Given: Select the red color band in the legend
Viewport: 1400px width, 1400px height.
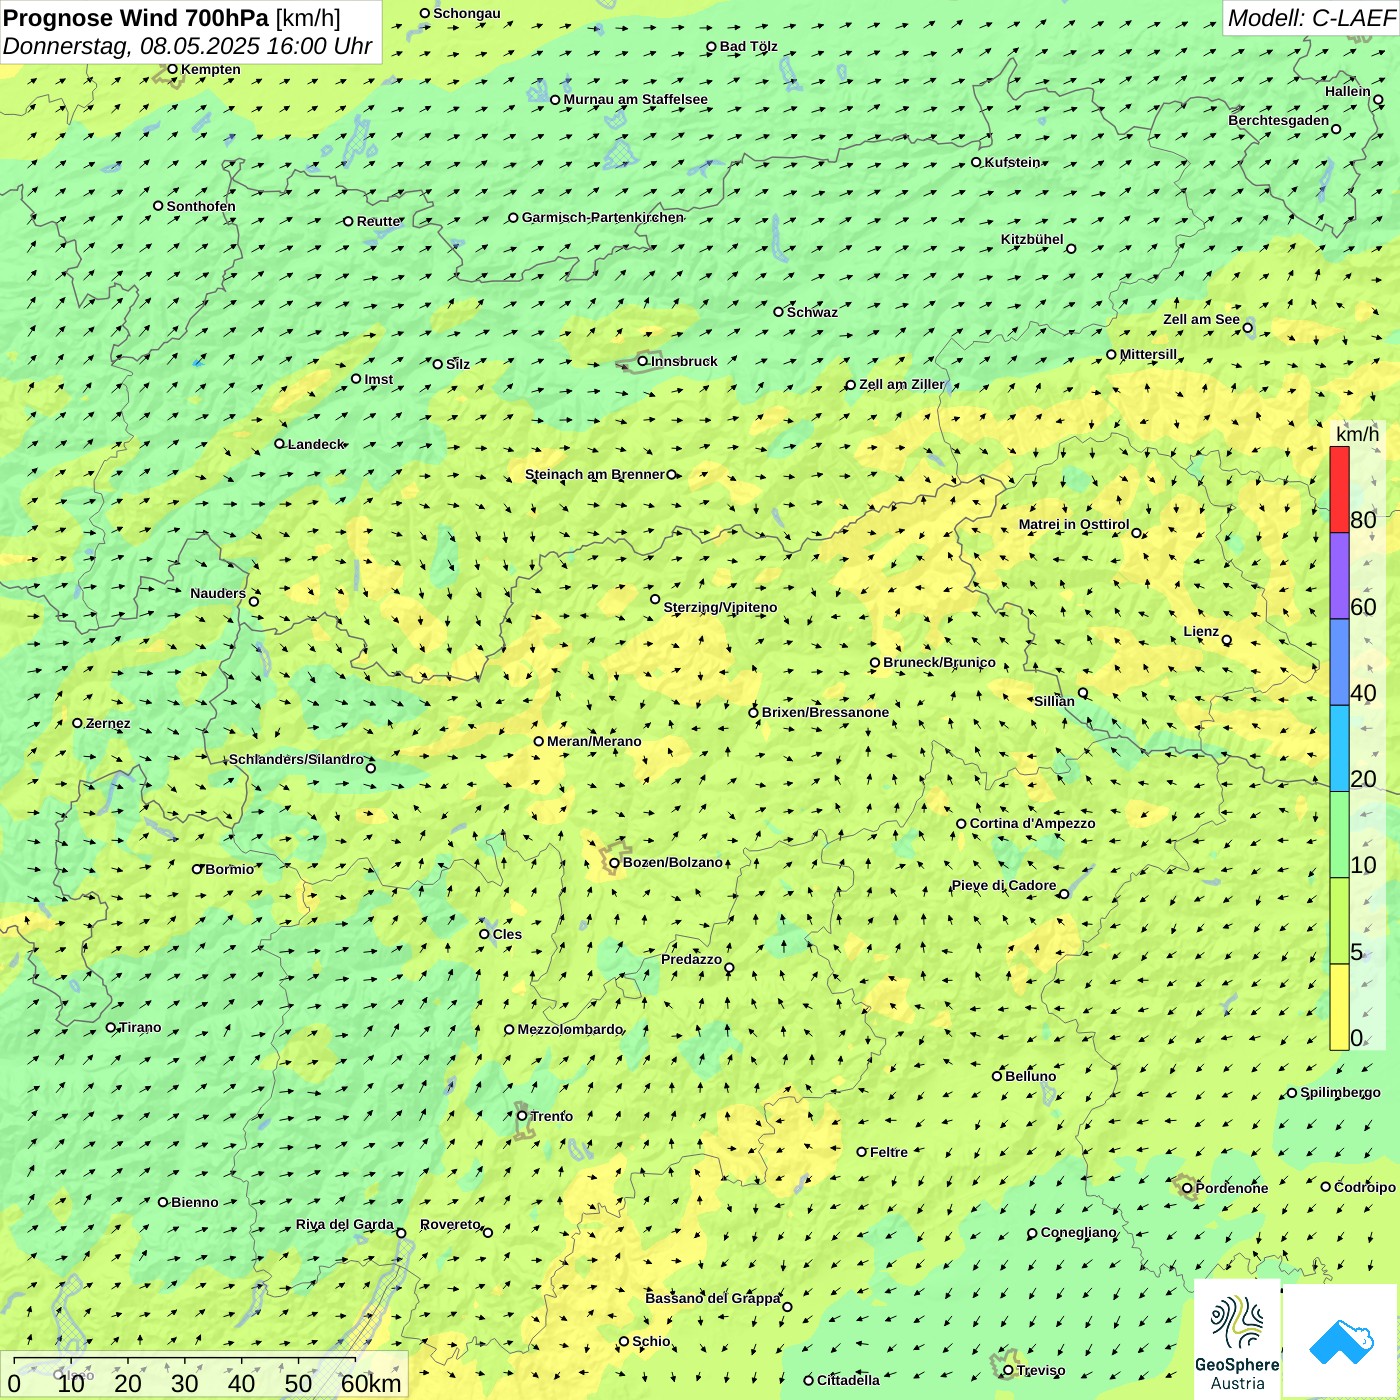Looking at the screenshot, I should click(1339, 489).
